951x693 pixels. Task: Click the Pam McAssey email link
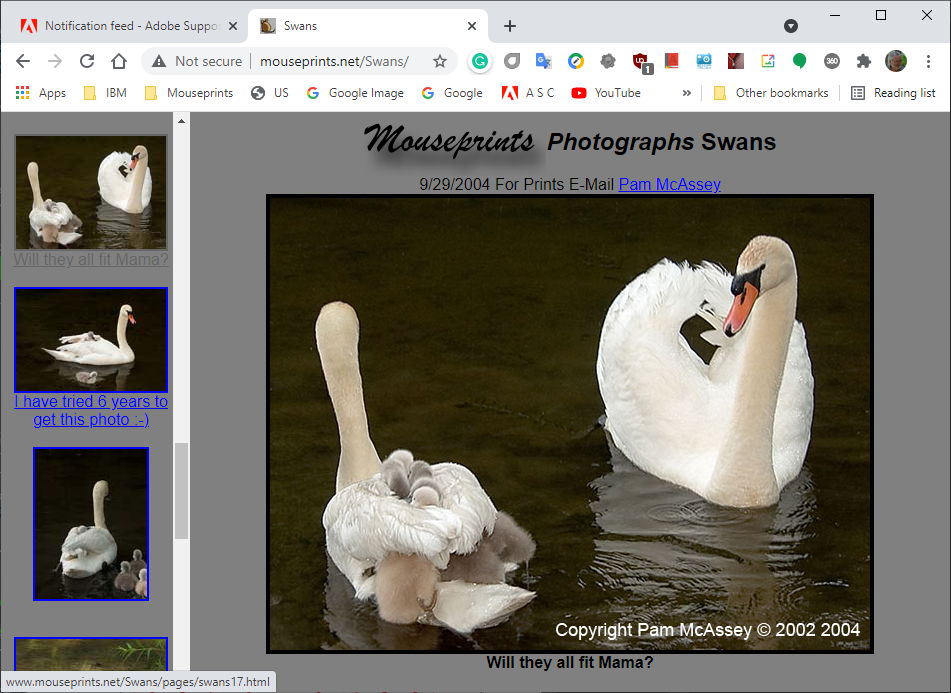coord(670,184)
